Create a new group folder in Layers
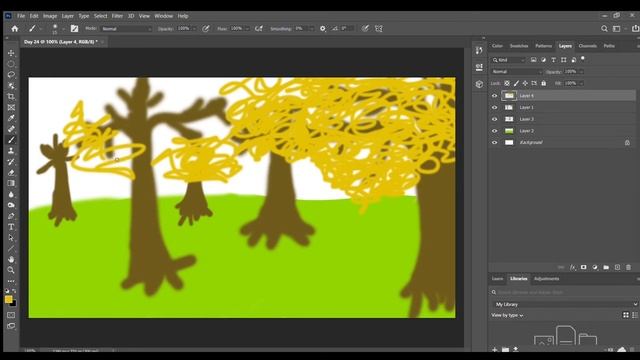 (606, 267)
